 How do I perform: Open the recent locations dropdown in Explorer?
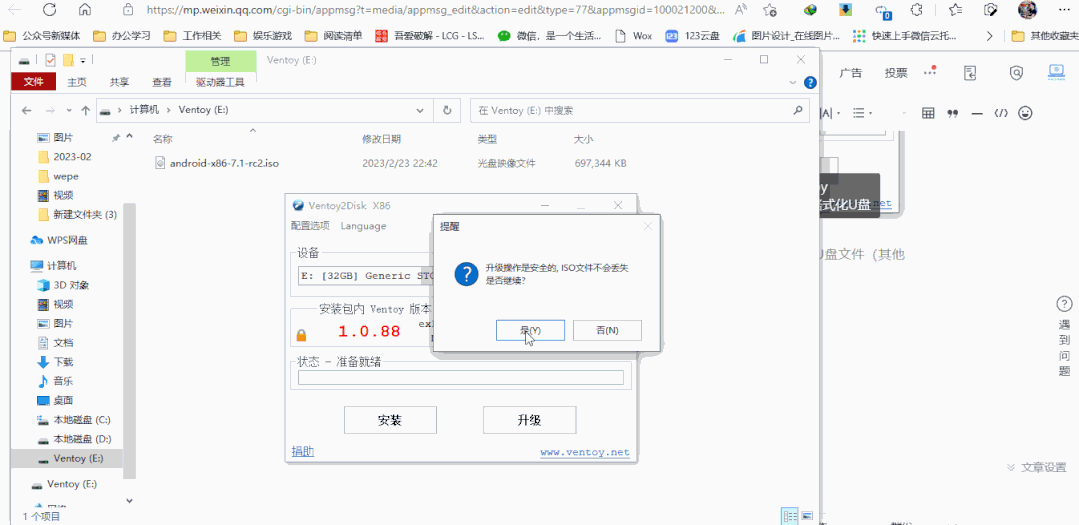click(69, 110)
